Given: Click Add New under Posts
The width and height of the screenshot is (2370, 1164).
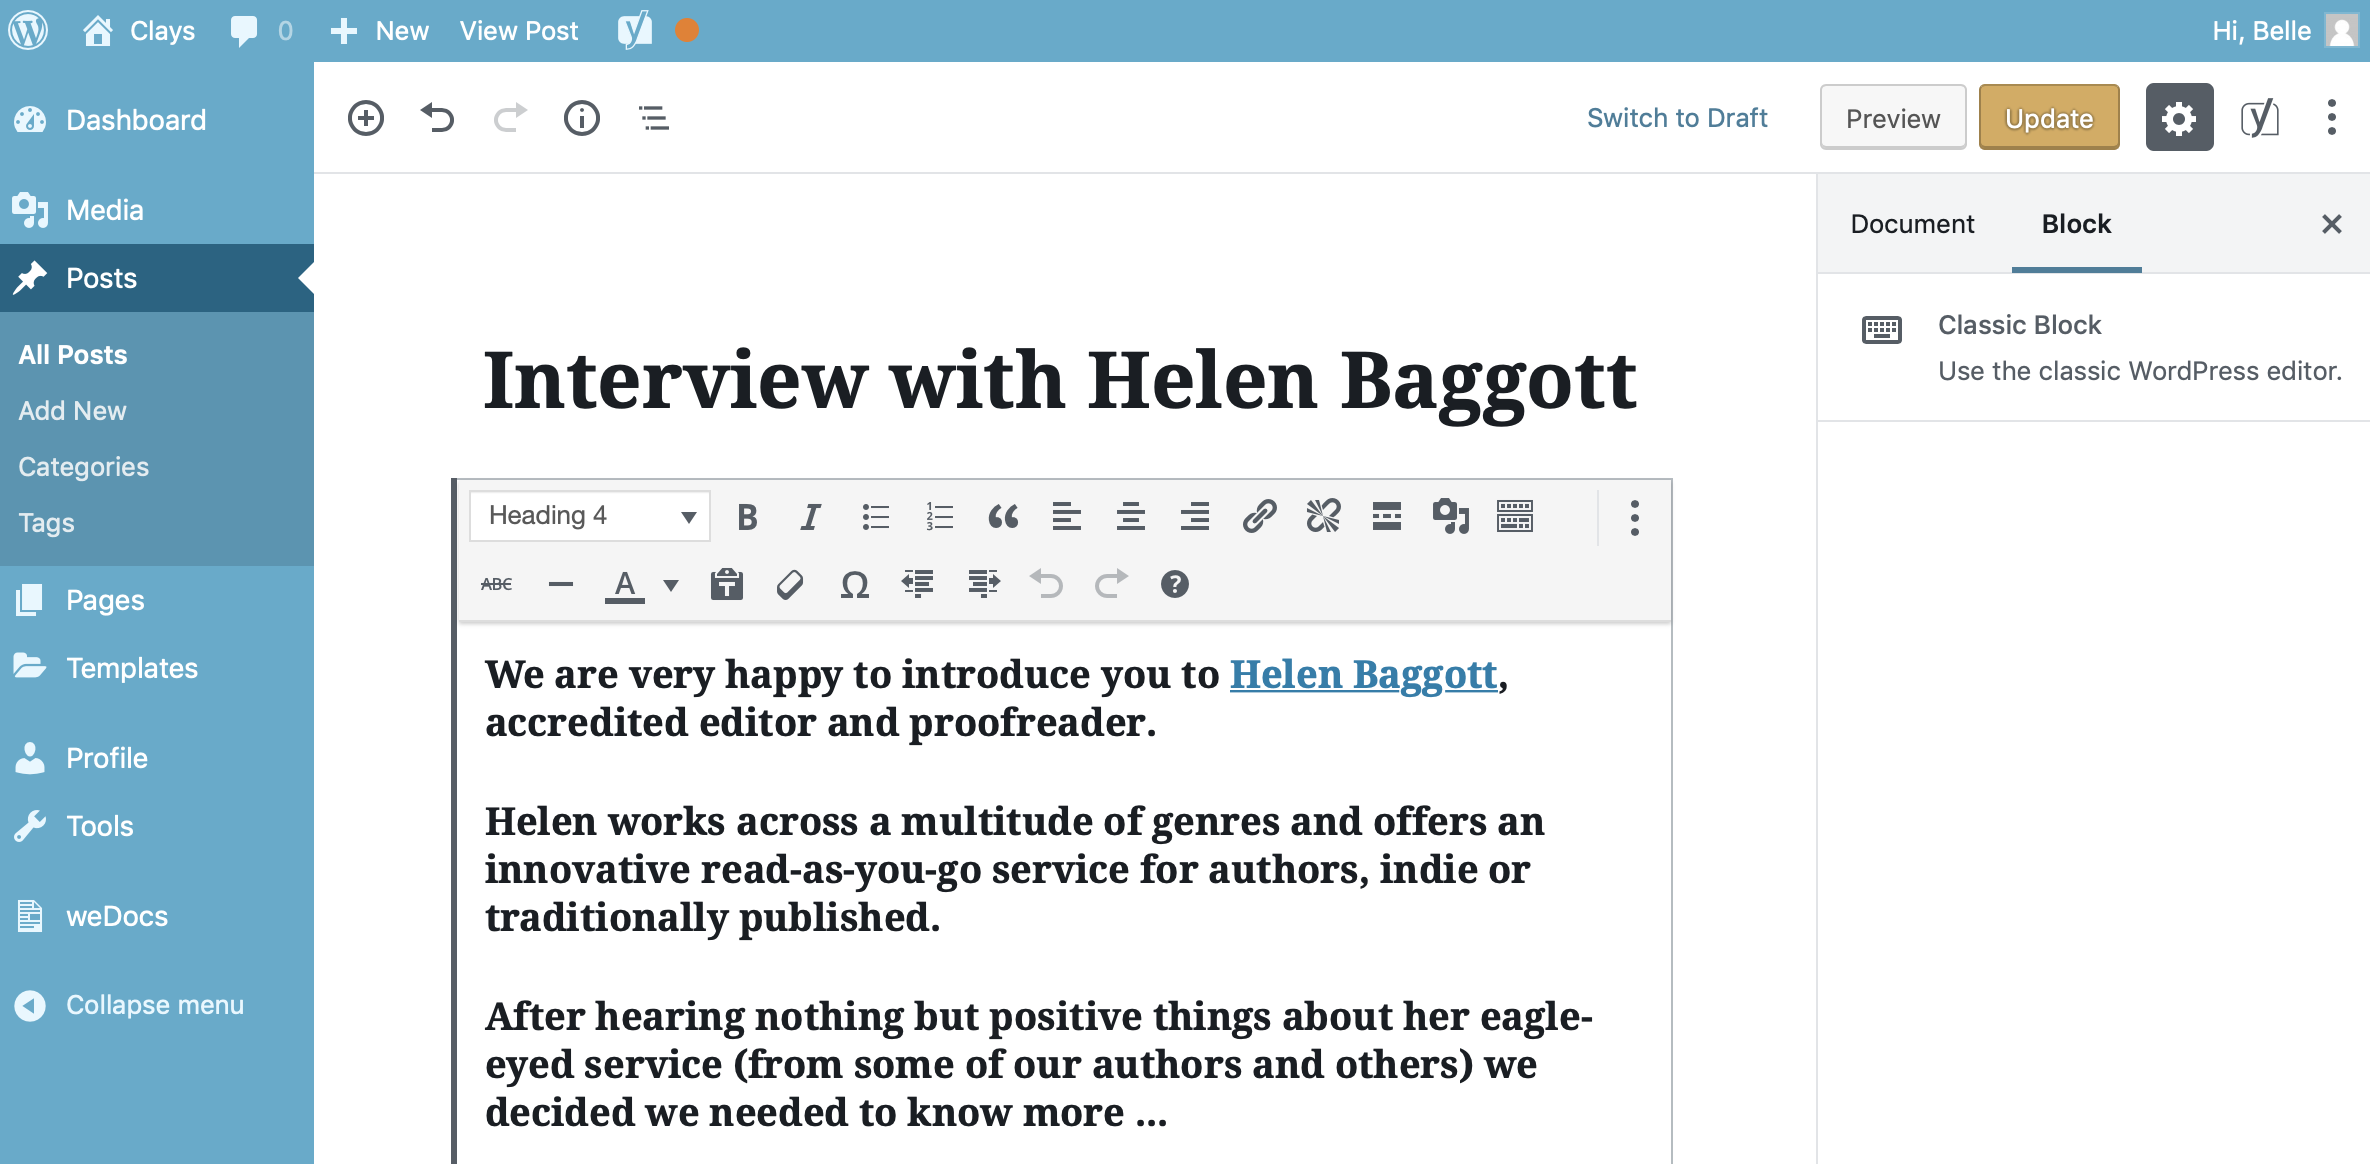Looking at the screenshot, I should click(73, 411).
